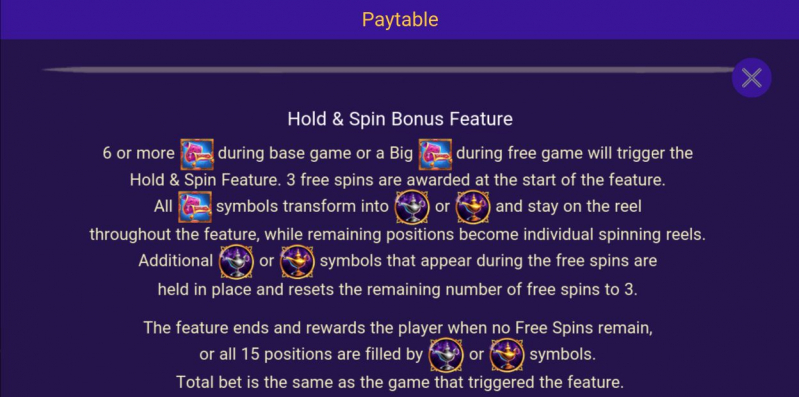Click the horizontal scroll indicator bar under the header
The width and height of the screenshot is (799, 397).
click(x=388, y=70)
